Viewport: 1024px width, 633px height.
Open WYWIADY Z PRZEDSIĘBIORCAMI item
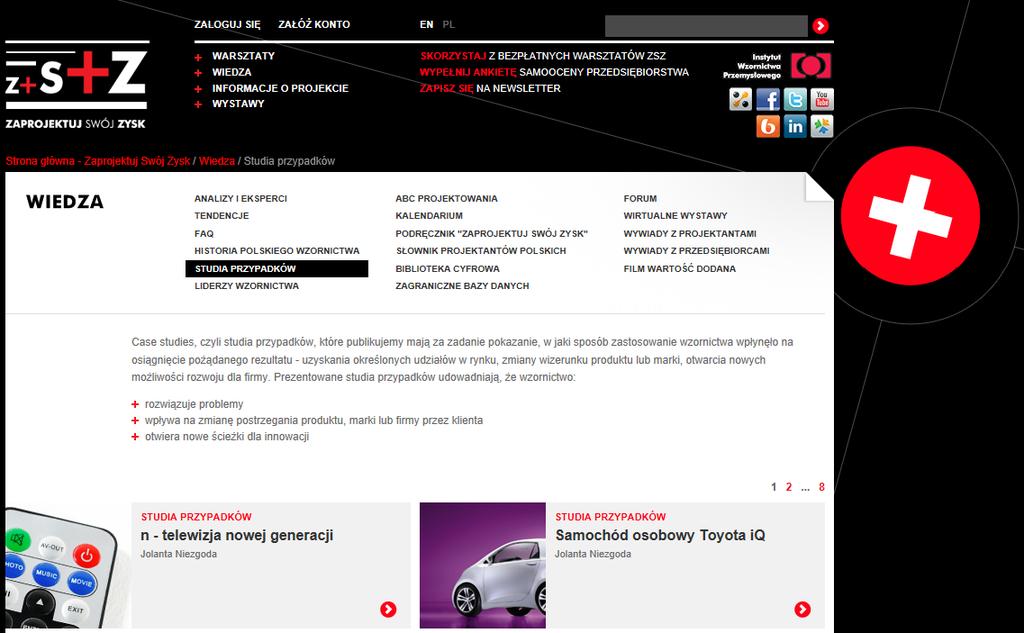(696, 251)
